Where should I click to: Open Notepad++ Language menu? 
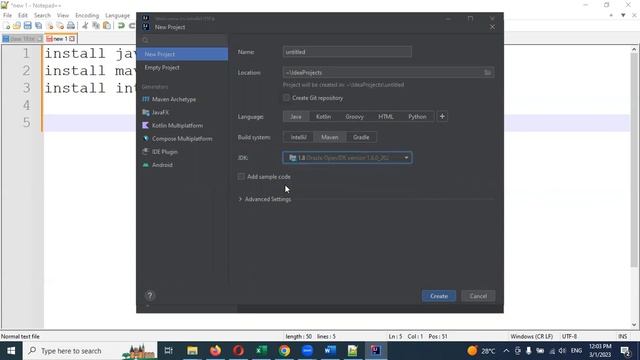(118, 16)
